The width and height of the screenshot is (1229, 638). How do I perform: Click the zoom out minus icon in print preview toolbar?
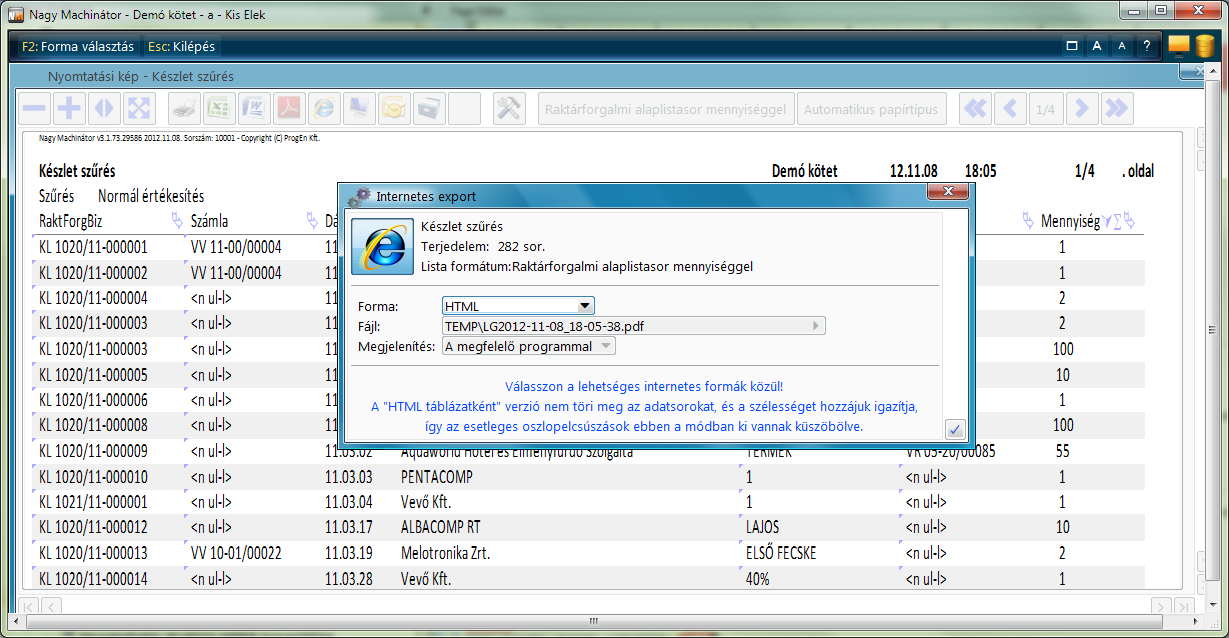tap(35, 109)
